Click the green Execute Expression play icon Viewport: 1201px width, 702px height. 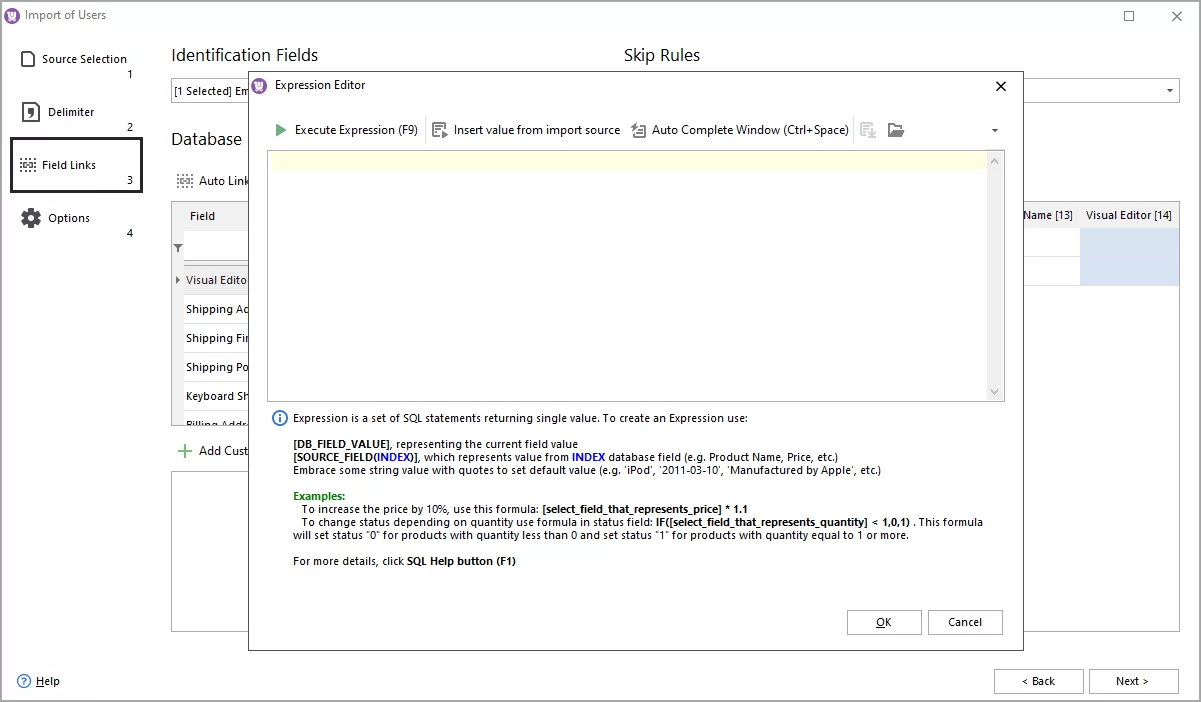click(281, 130)
